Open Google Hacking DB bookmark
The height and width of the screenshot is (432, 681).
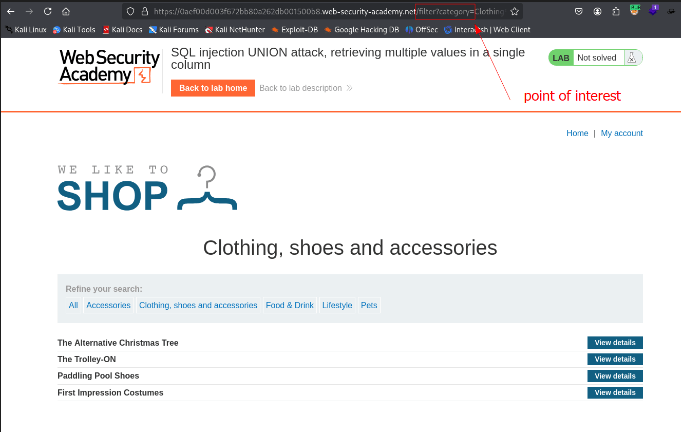(364, 29)
